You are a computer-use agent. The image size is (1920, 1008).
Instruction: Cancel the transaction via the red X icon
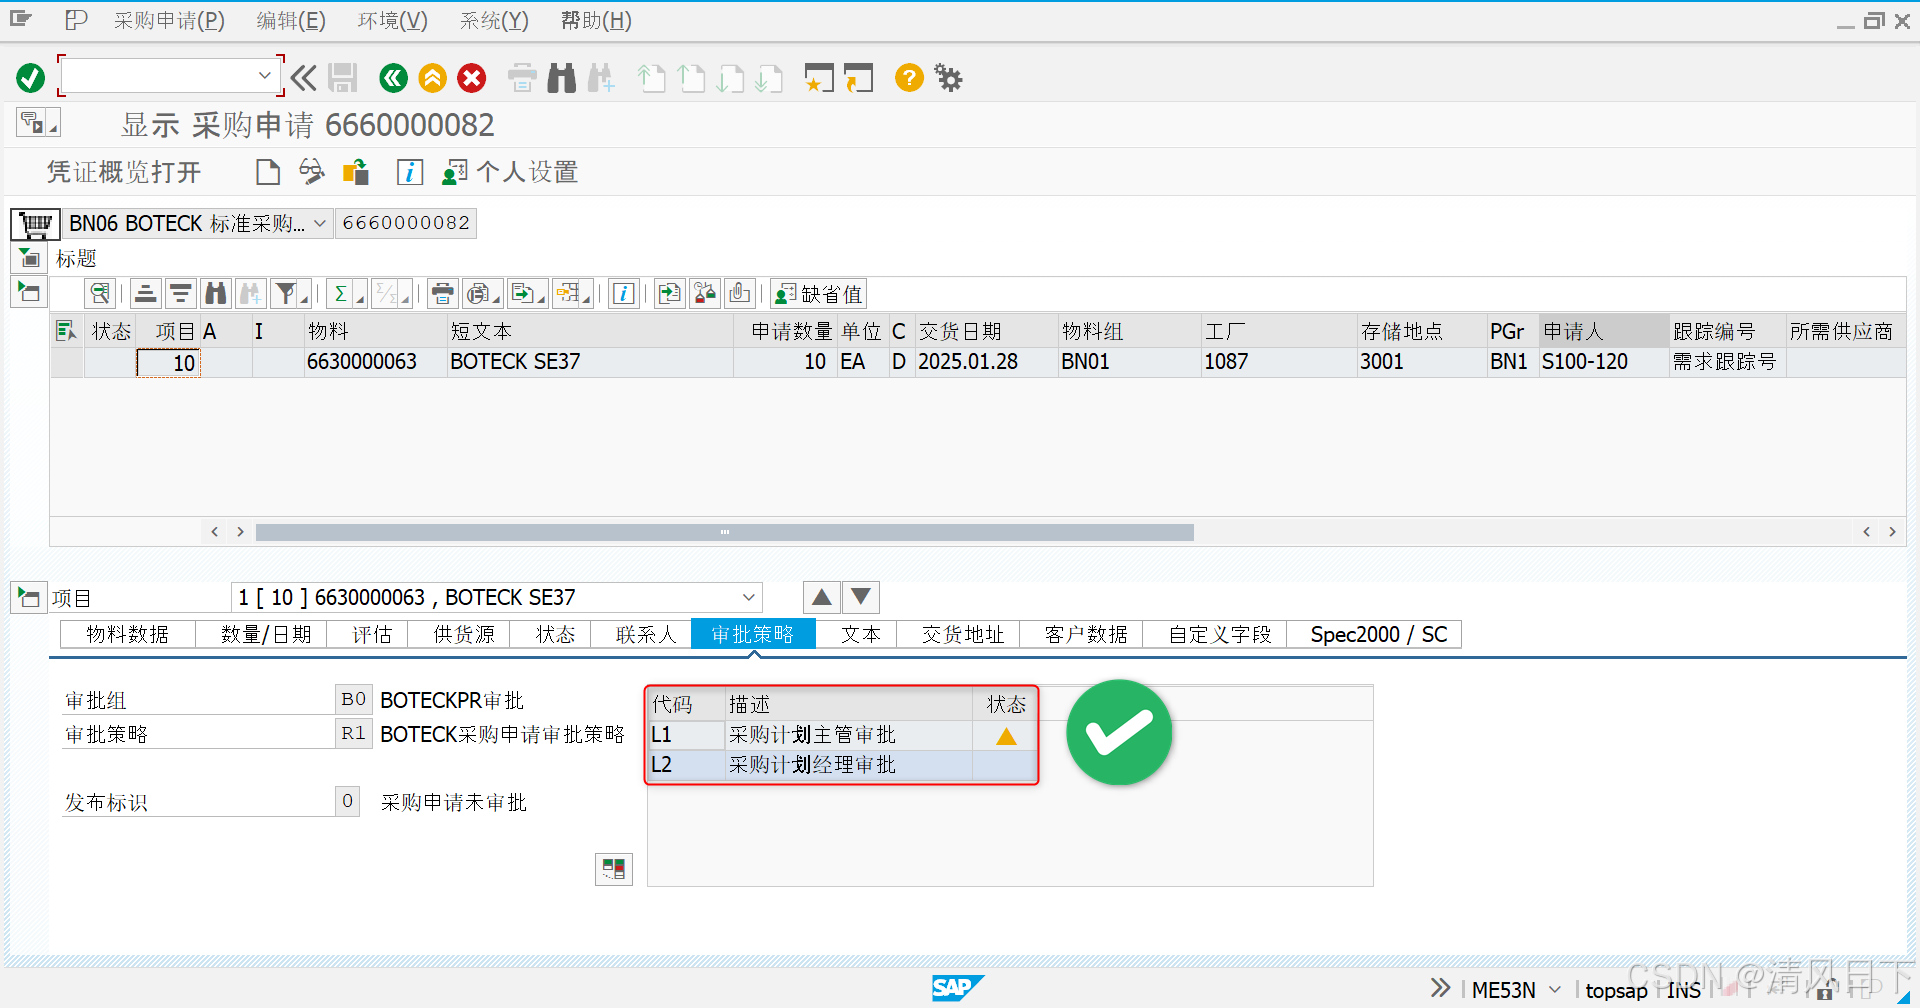coord(471,78)
